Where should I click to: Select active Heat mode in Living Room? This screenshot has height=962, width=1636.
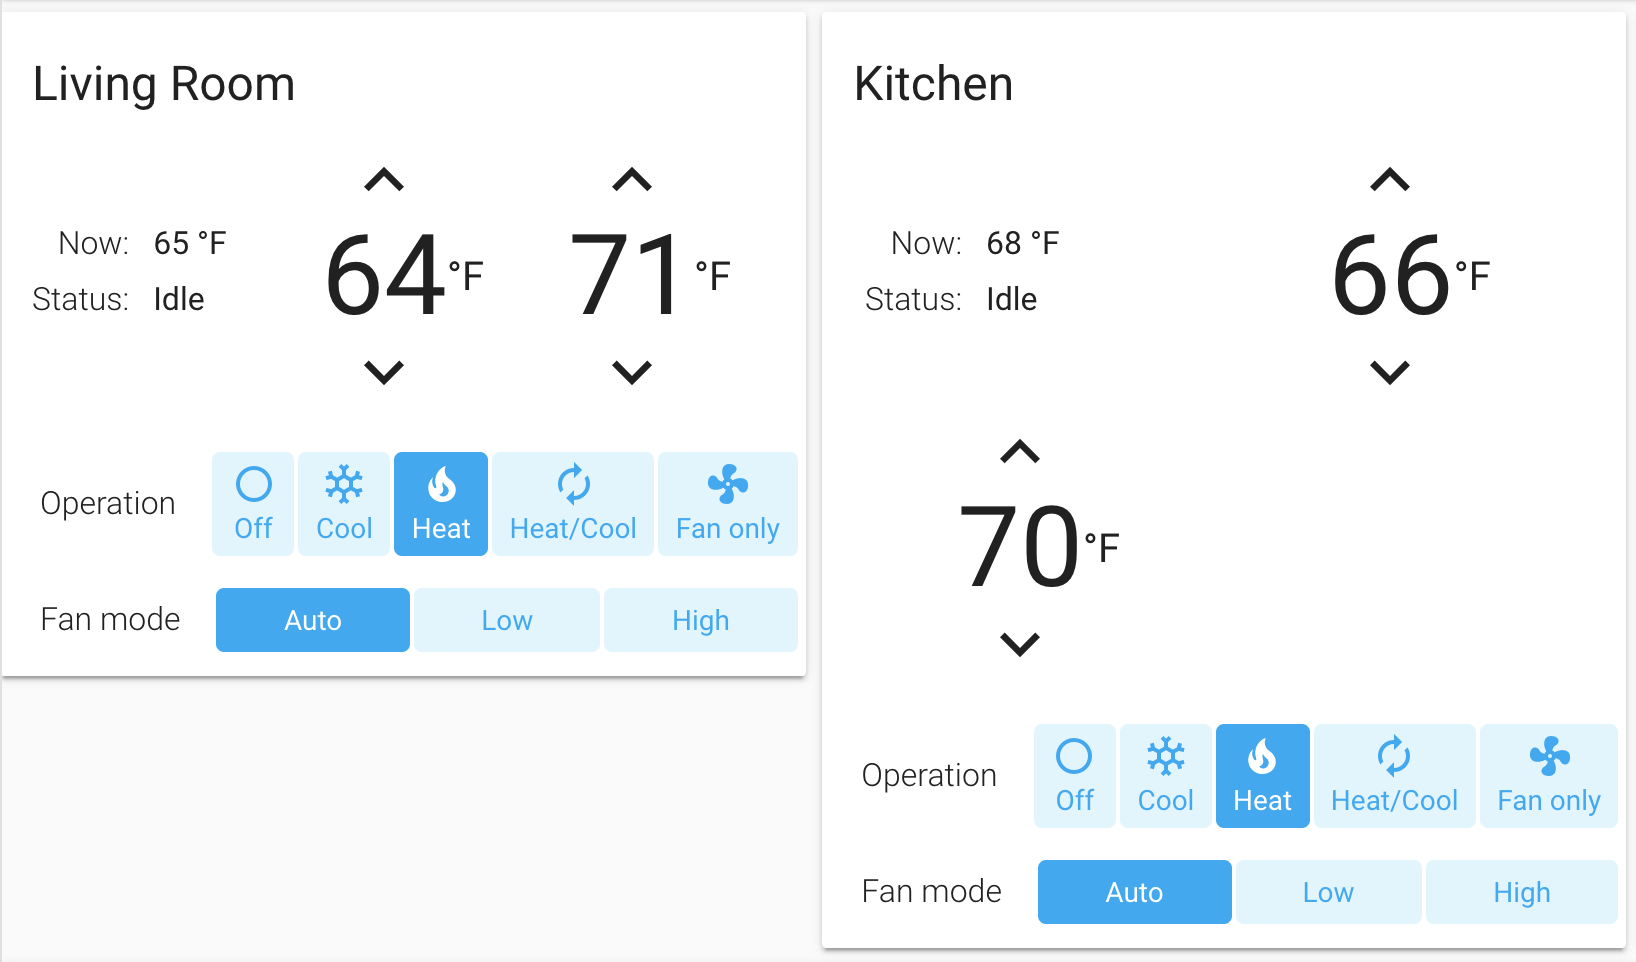[441, 504]
